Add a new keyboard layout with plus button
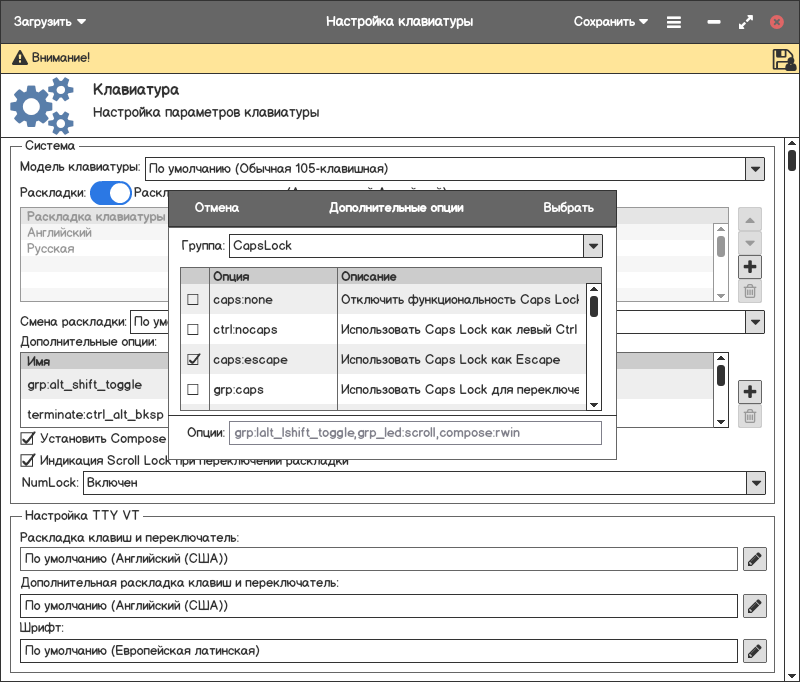Viewport: 800px width, 682px height. (x=750, y=267)
